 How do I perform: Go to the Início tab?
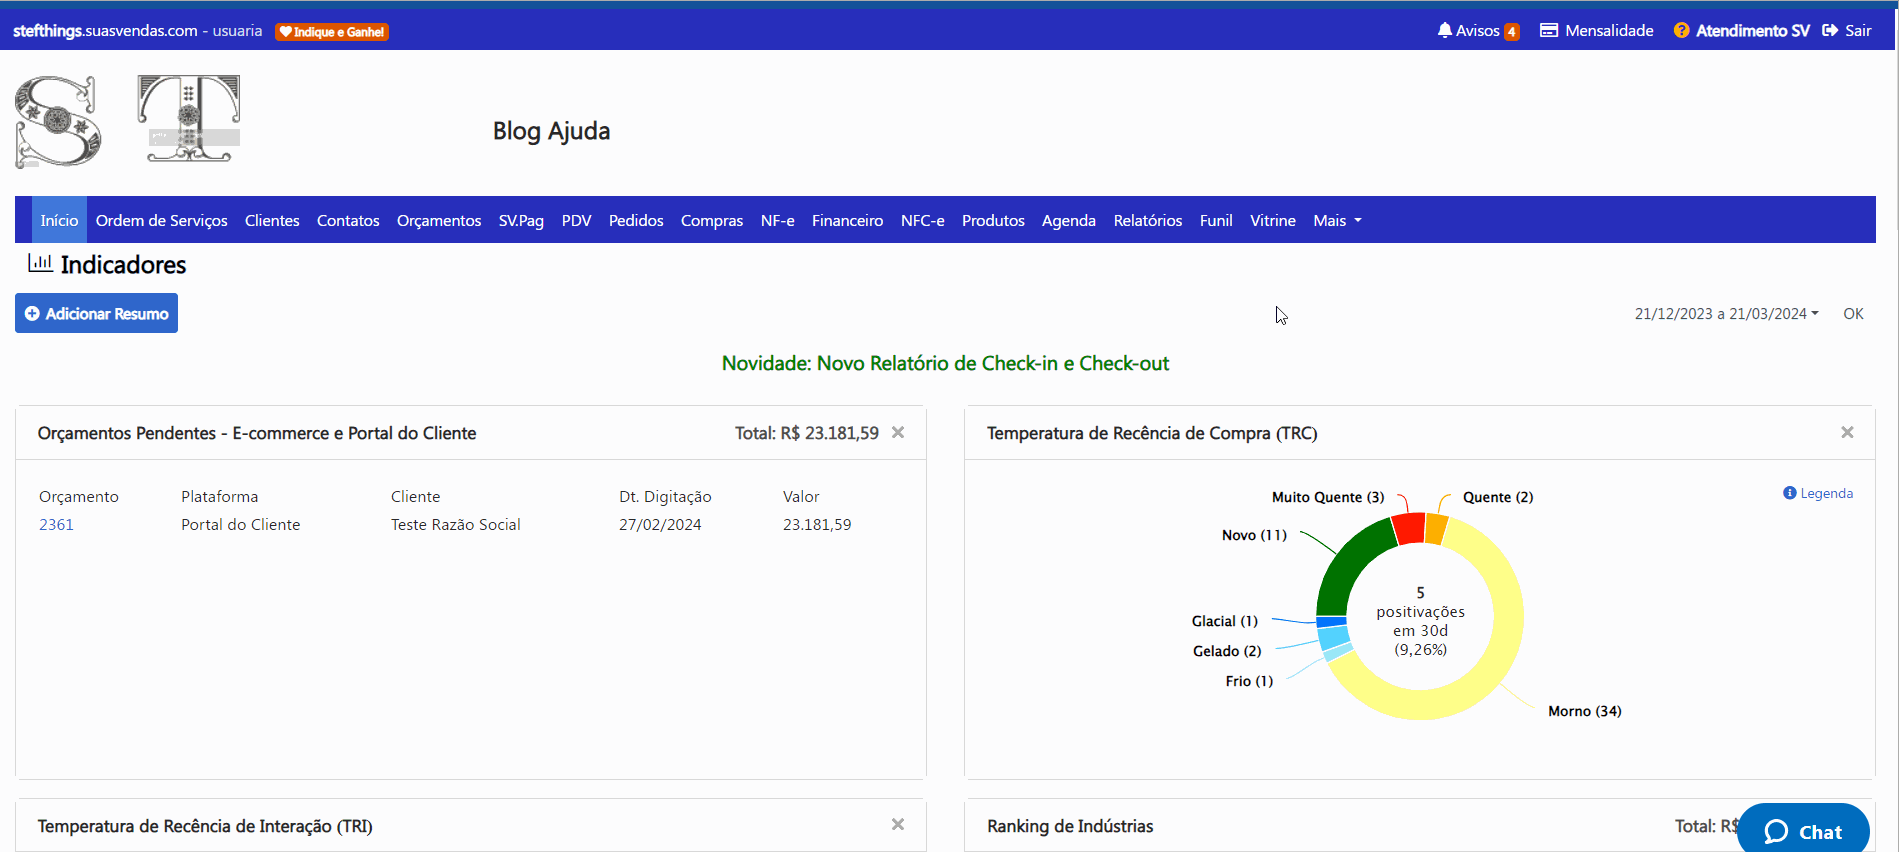coord(59,220)
